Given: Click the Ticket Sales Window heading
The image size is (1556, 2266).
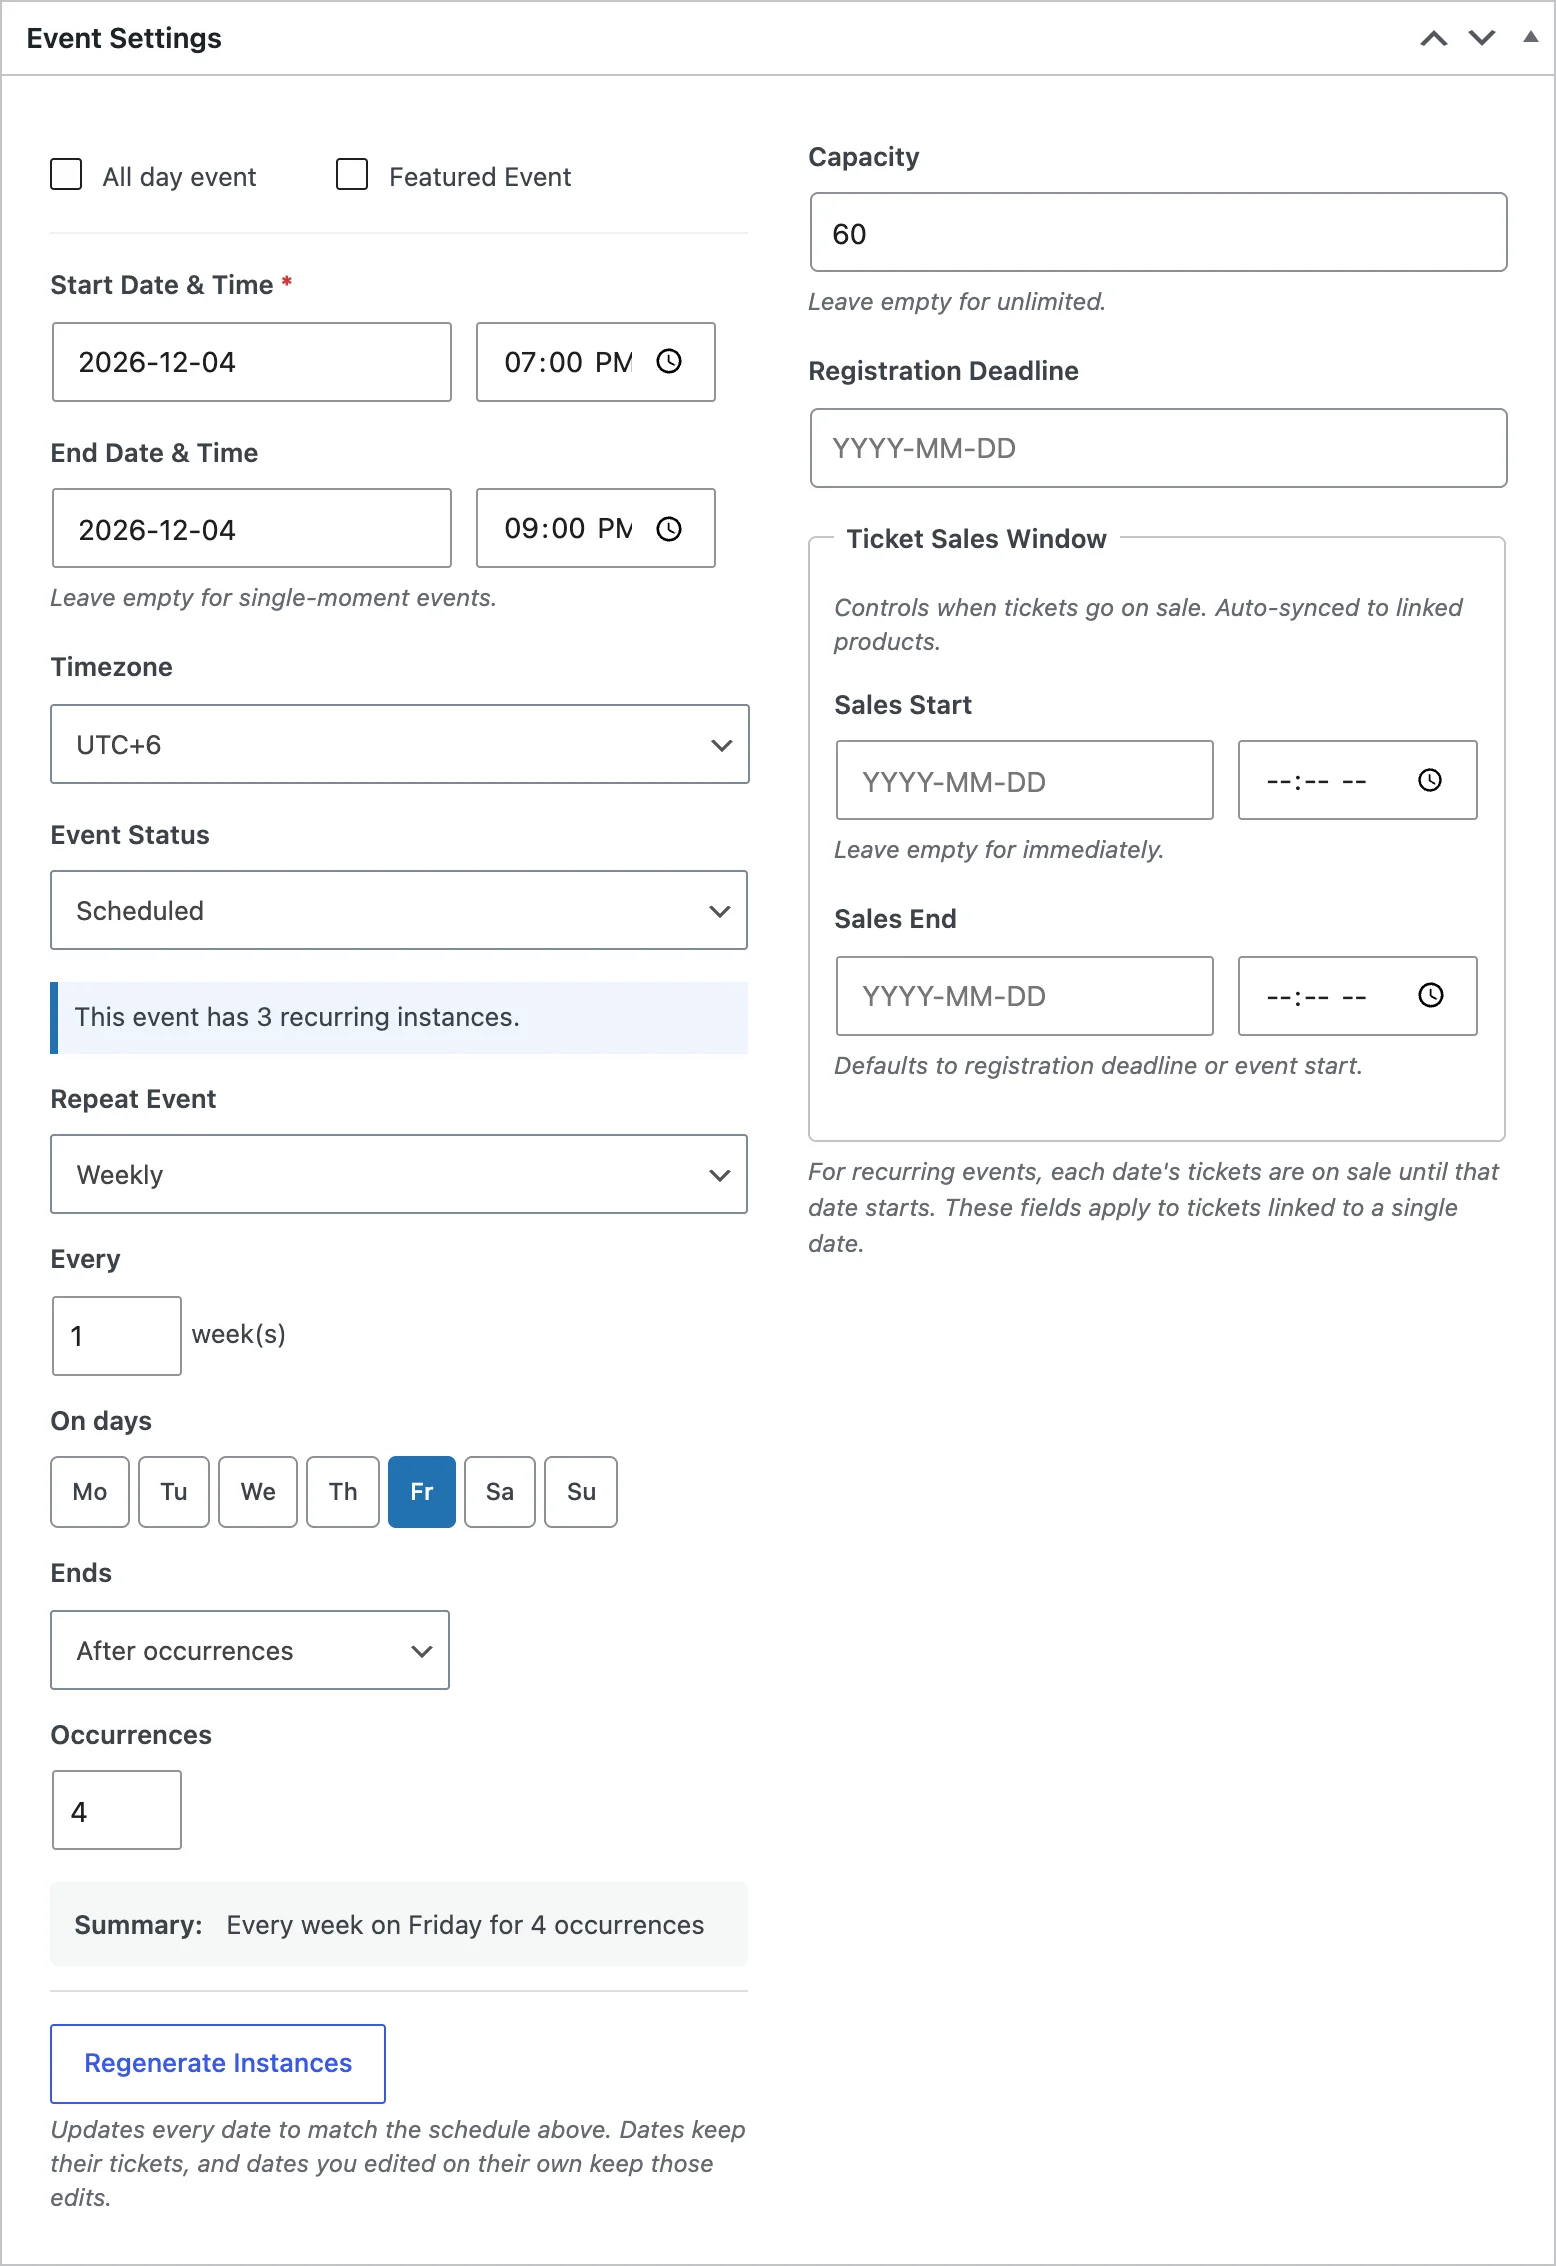Looking at the screenshot, I should 976,539.
